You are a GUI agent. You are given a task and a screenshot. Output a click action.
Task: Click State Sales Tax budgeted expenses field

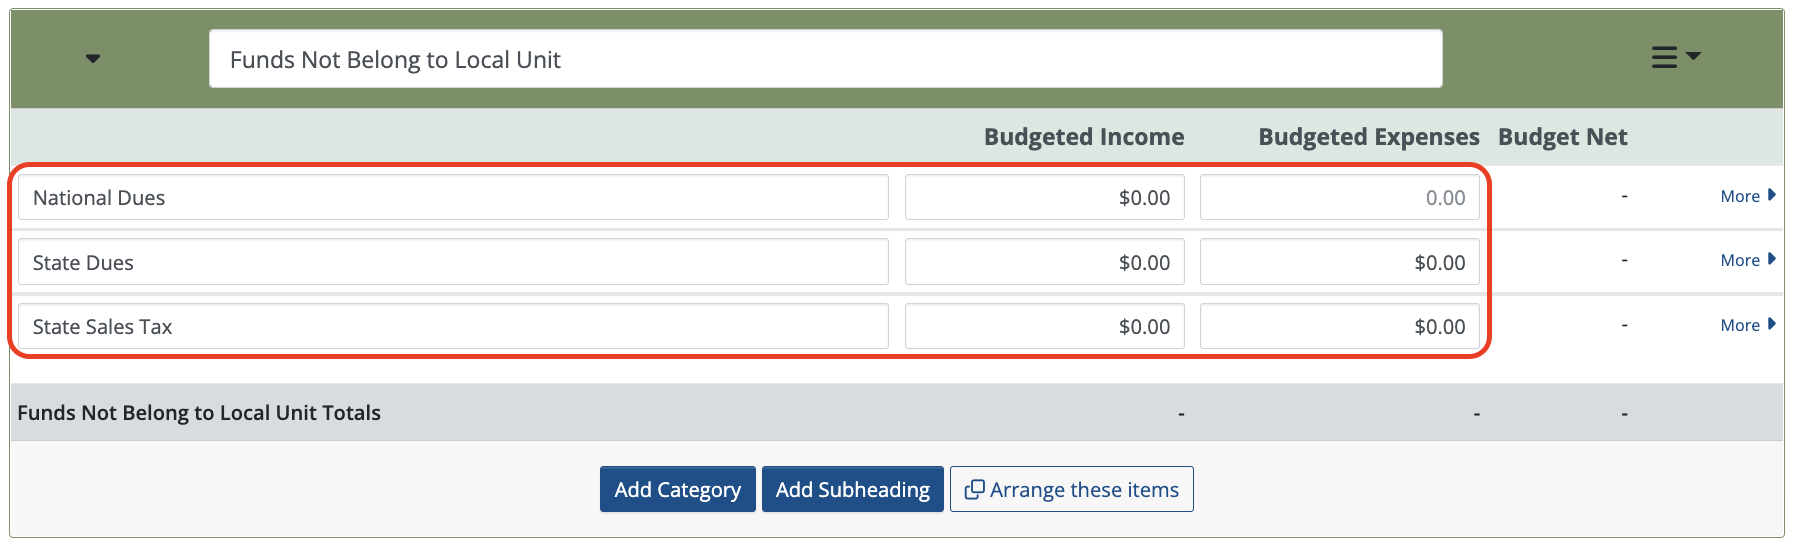tap(1339, 326)
